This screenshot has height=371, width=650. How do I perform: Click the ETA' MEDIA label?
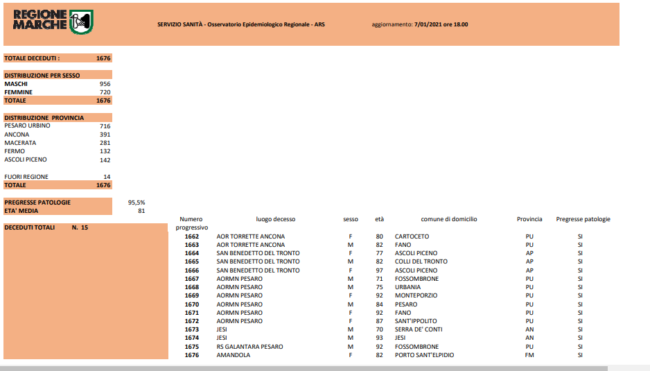21,211
